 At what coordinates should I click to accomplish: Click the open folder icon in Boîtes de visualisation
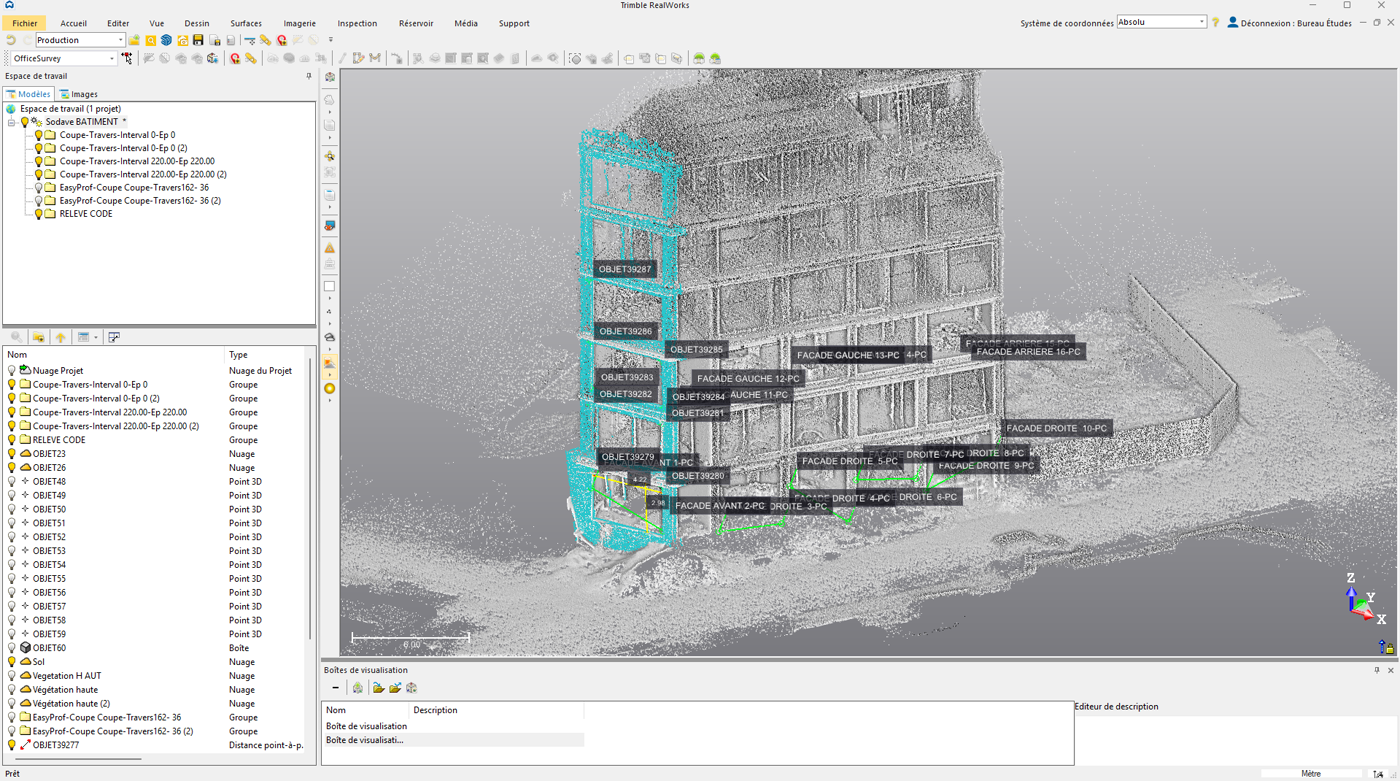pyautogui.click(x=377, y=688)
